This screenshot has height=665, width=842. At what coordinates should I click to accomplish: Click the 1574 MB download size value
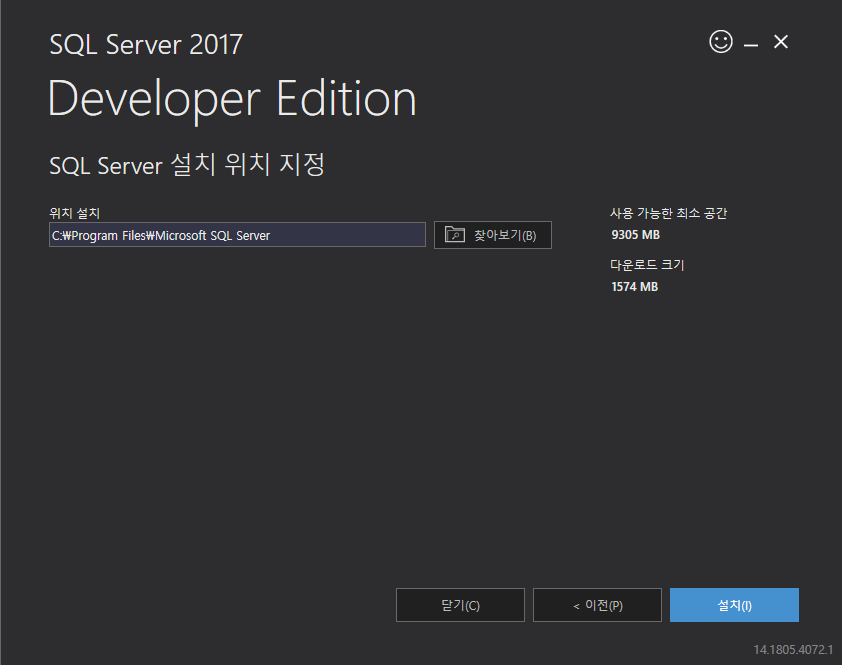(634, 287)
